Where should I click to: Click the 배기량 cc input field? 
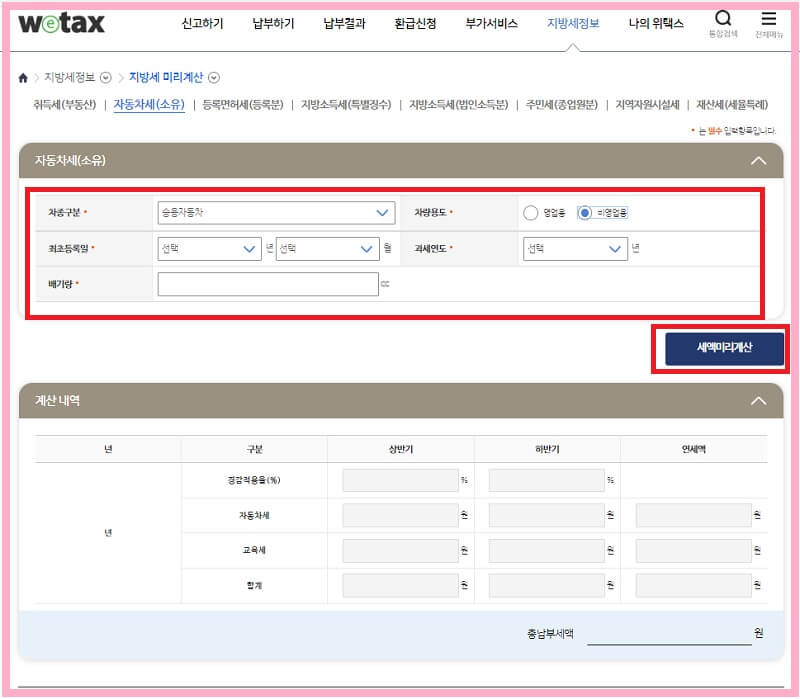pyautogui.click(x=268, y=284)
